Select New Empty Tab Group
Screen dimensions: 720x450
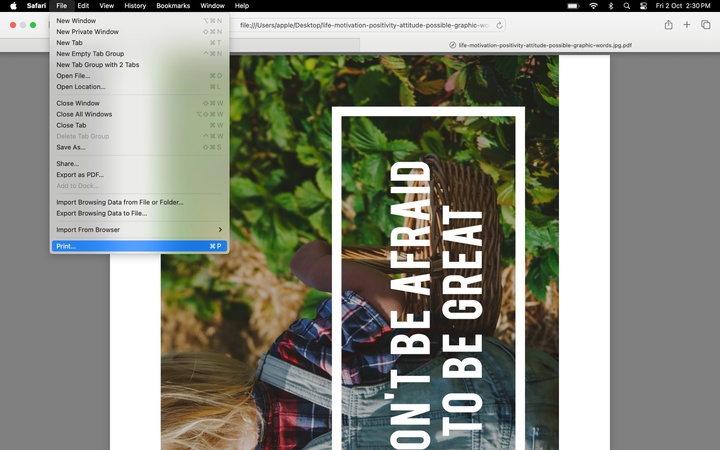click(139, 54)
